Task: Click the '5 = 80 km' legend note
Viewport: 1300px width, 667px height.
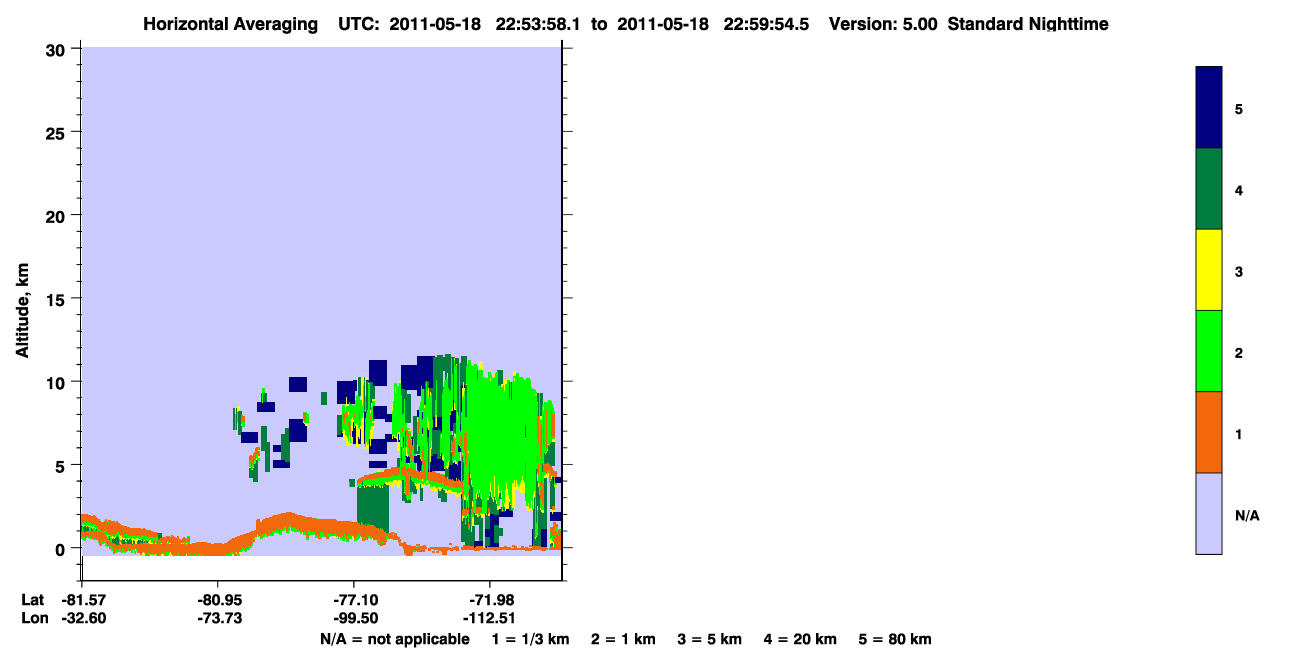Action: click(x=895, y=639)
